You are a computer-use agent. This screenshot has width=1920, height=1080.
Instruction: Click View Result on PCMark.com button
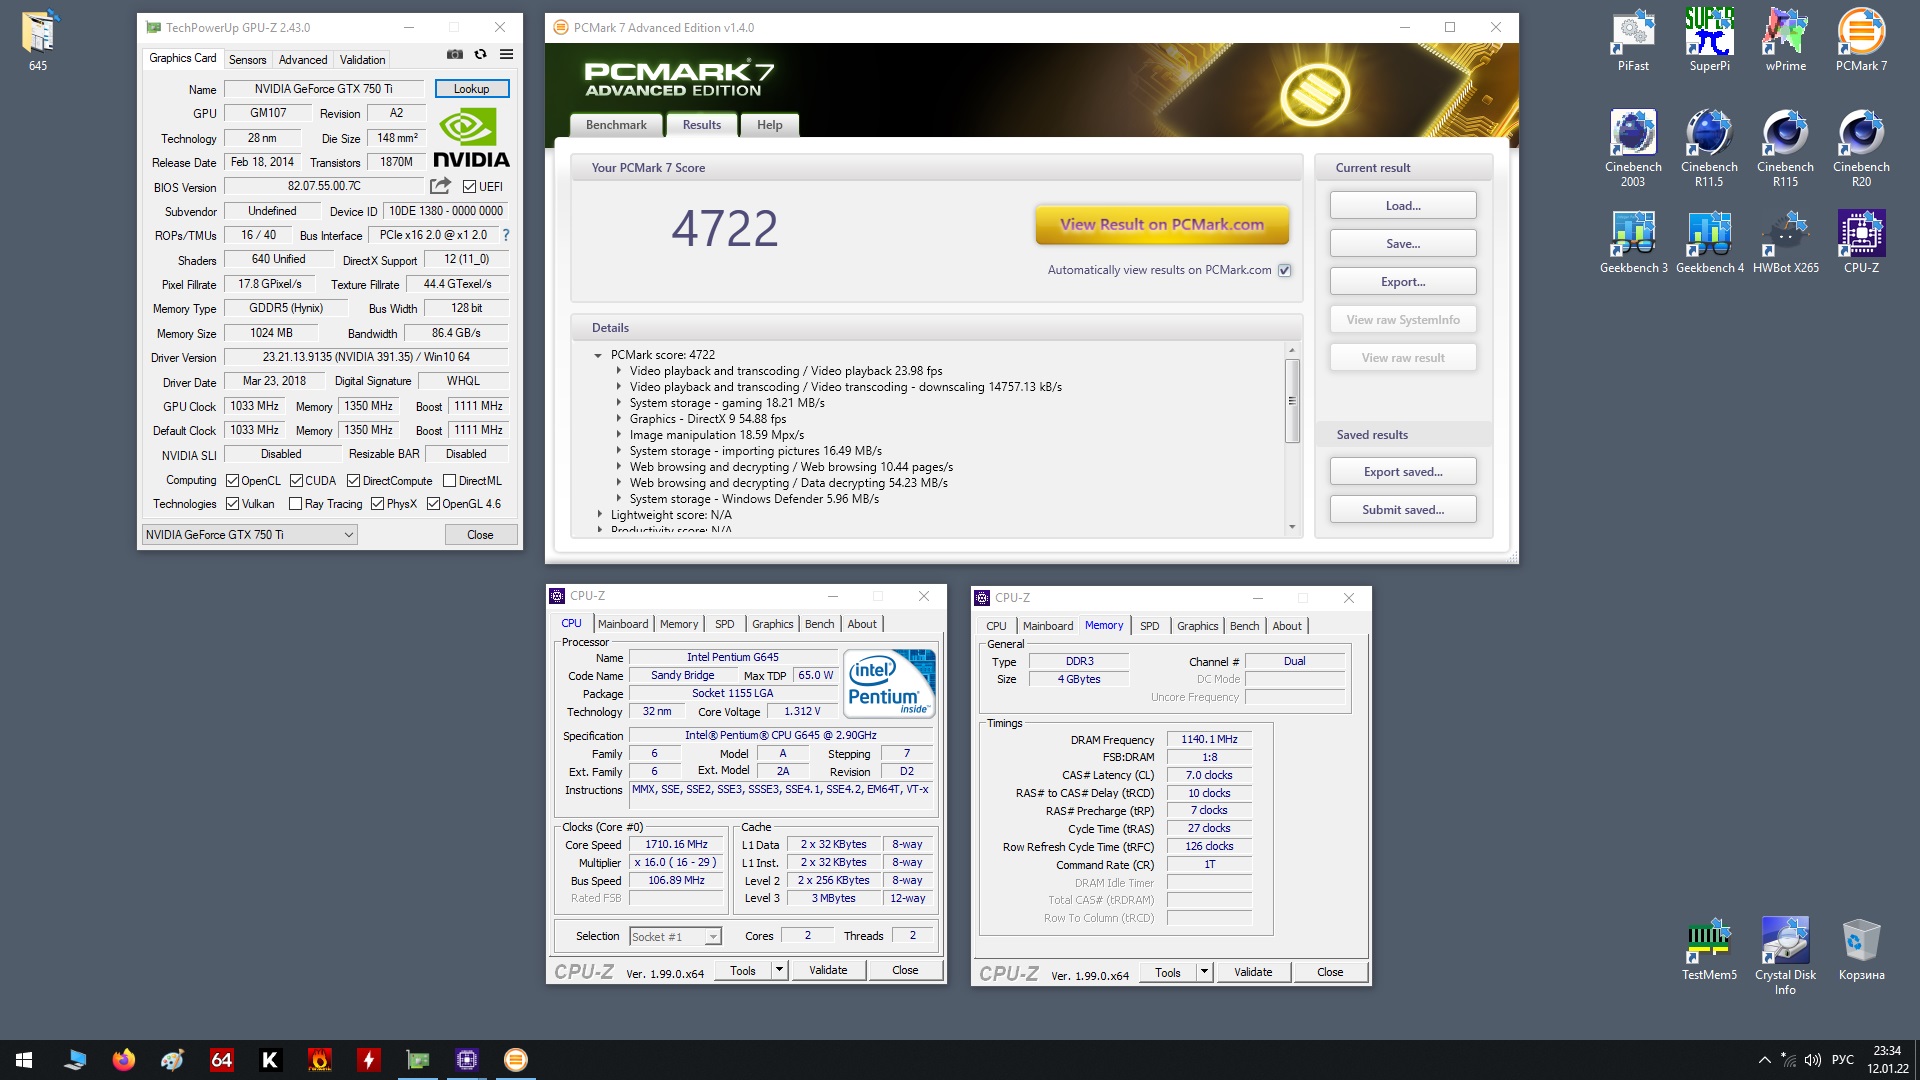coord(1161,225)
